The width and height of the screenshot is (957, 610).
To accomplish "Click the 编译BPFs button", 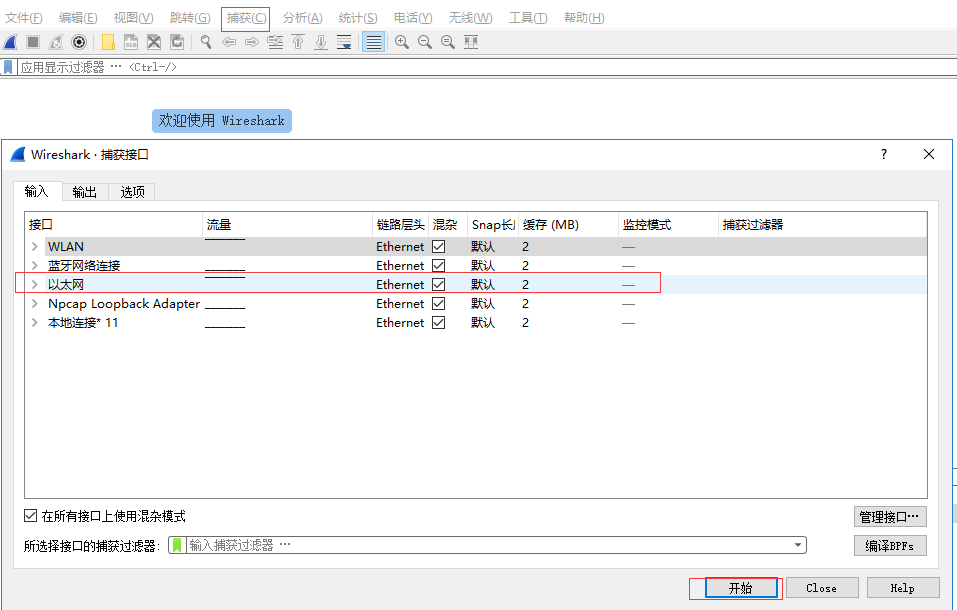I will point(890,546).
